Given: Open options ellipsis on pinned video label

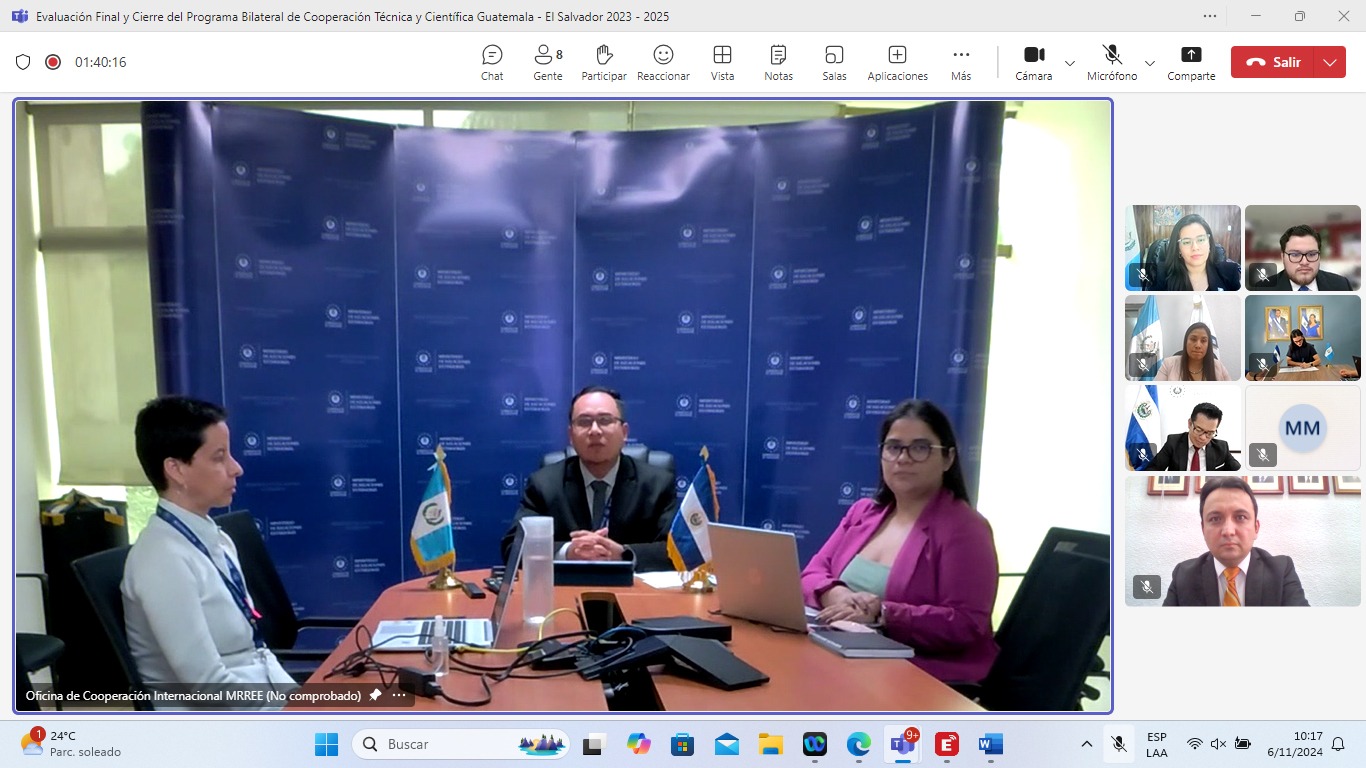Looking at the screenshot, I should click(399, 695).
